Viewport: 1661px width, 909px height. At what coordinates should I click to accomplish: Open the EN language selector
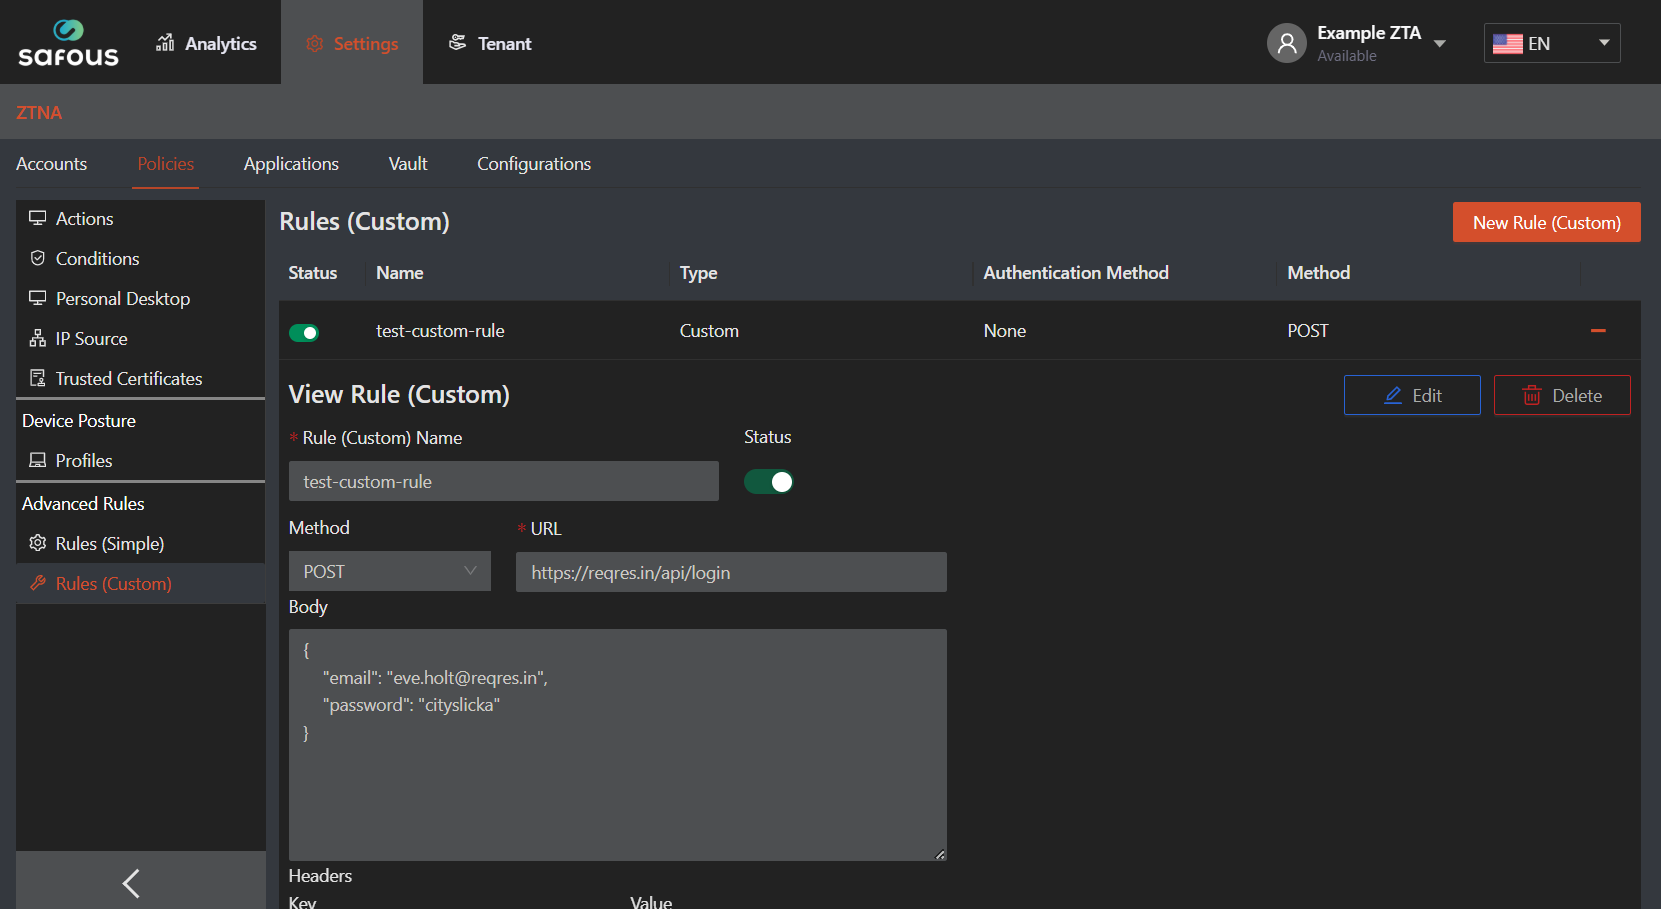pos(1551,43)
